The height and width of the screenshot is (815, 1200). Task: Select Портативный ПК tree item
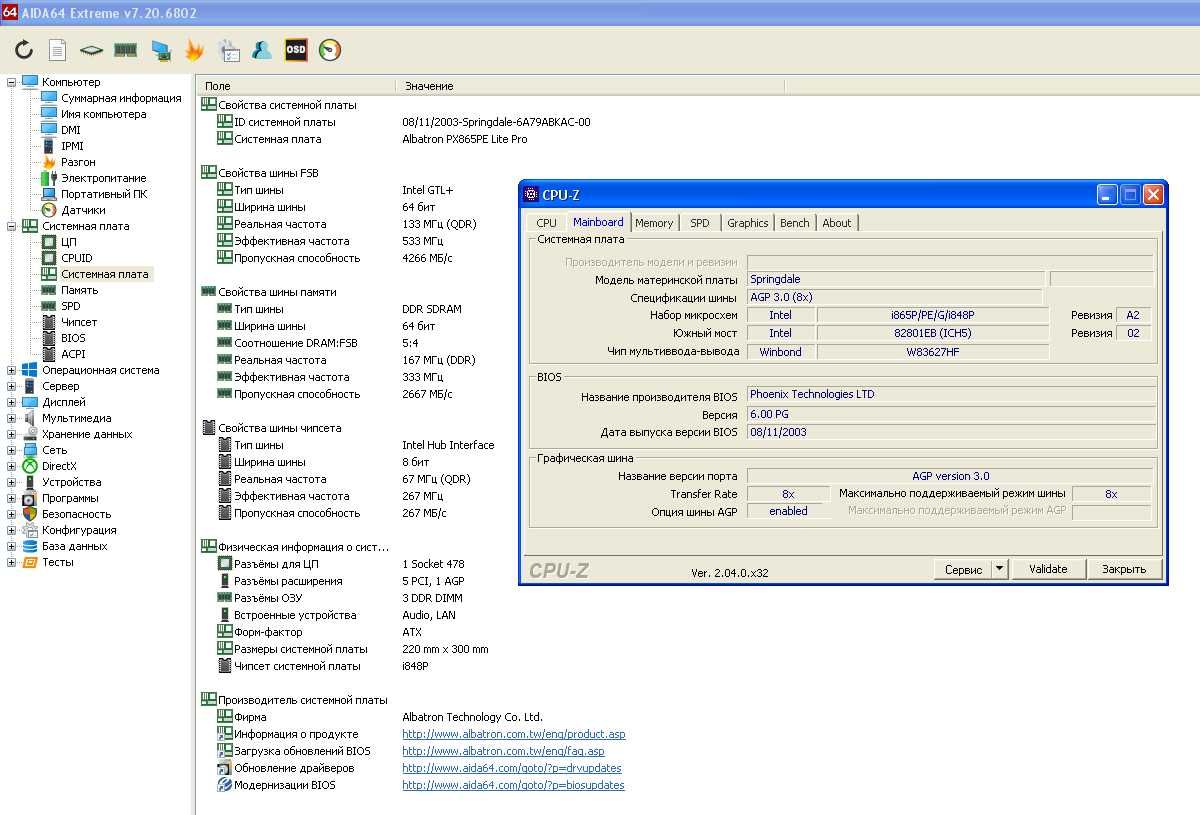[104, 194]
